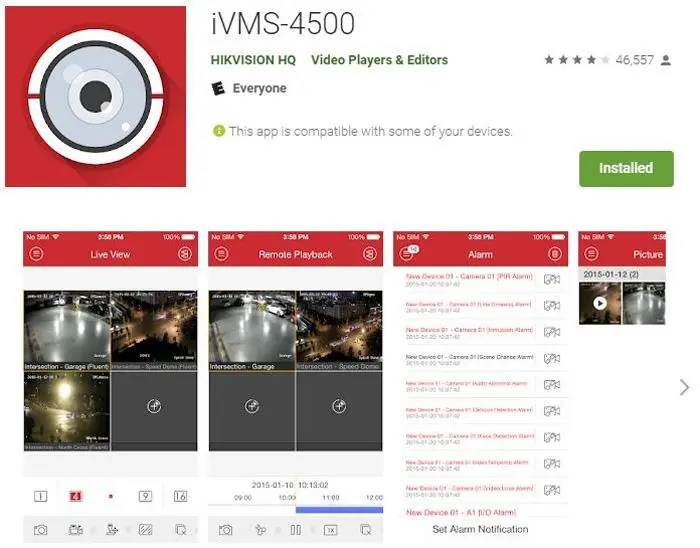
Task: Select the Intersection - Speed Dome live feed
Action: tap(154, 331)
